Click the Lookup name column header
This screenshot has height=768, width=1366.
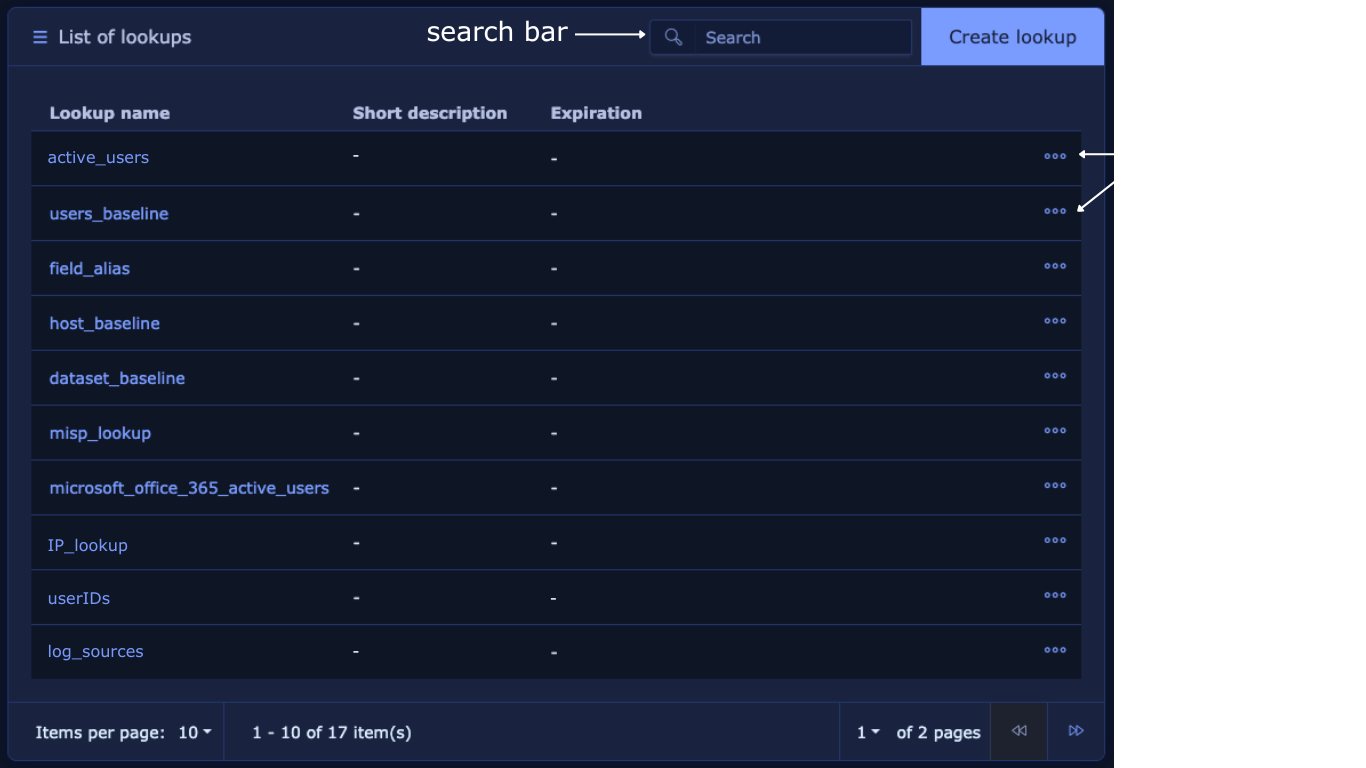(x=110, y=113)
